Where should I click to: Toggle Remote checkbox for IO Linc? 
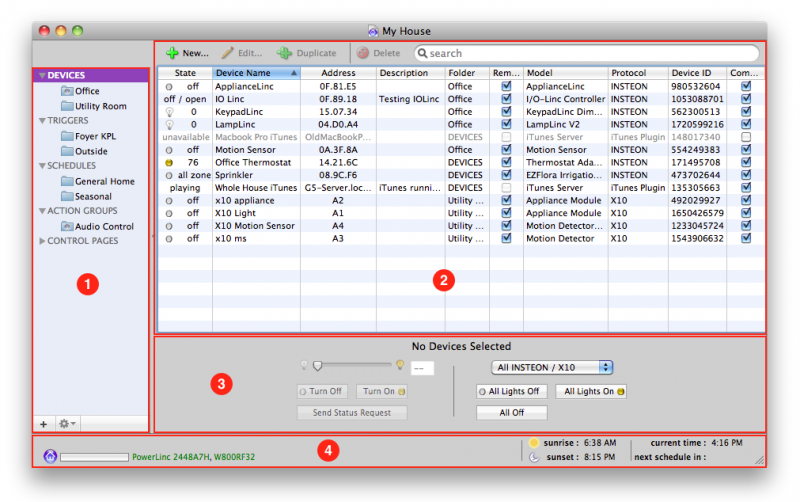click(x=506, y=98)
